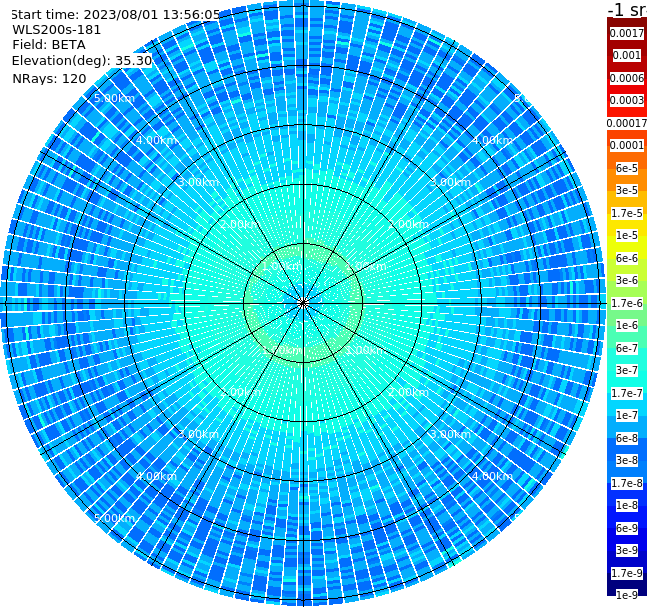Click the Start time 2023/08/01 13:56:05 text

pyautogui.click(x=116, y=15)
